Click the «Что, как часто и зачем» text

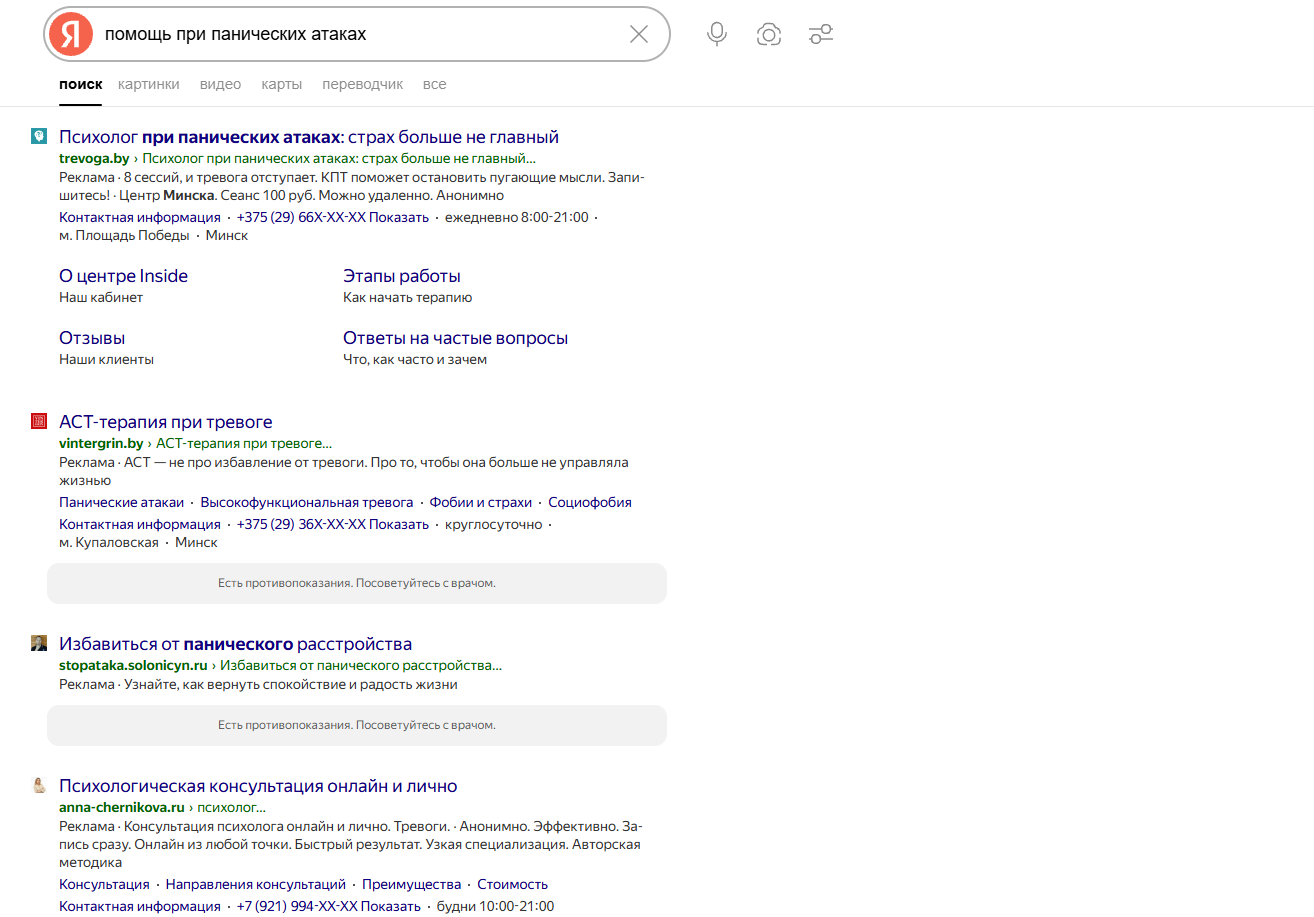pyautogui.click(x=415, y=359)
